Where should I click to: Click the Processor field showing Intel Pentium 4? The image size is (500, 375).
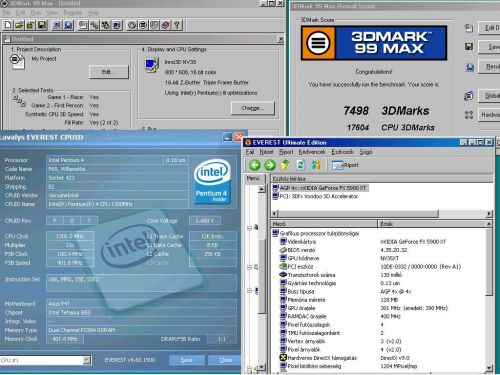[x=105, y=160]
